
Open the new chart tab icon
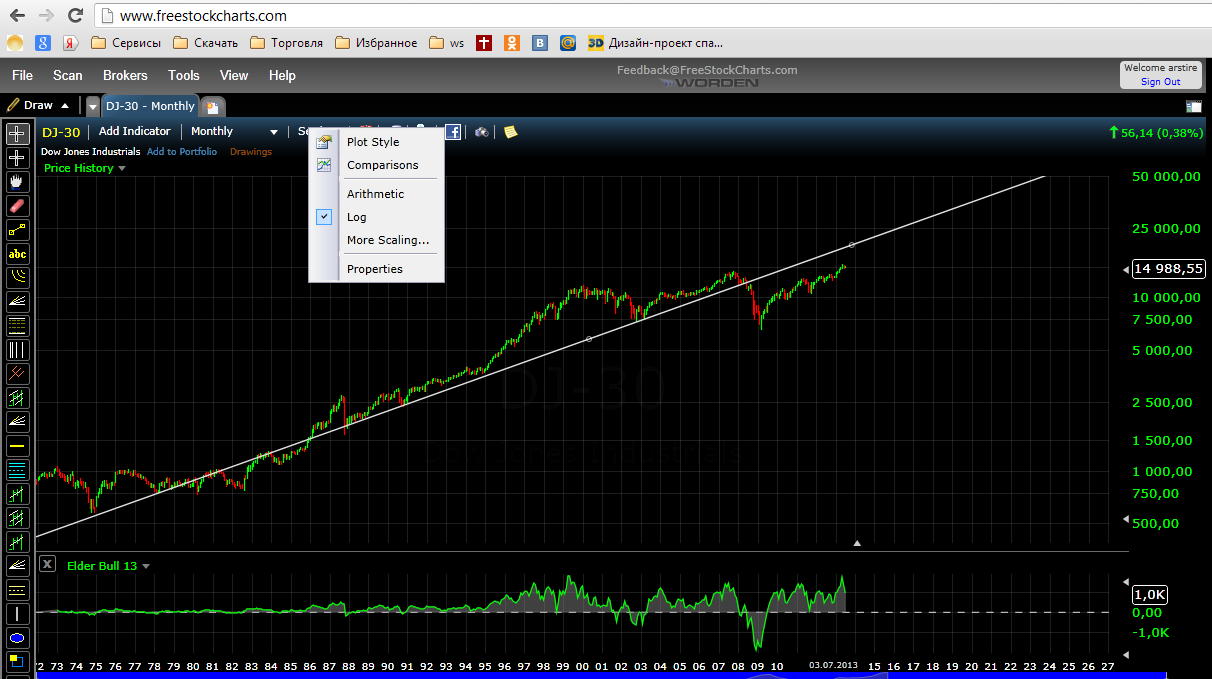(212, 106)
